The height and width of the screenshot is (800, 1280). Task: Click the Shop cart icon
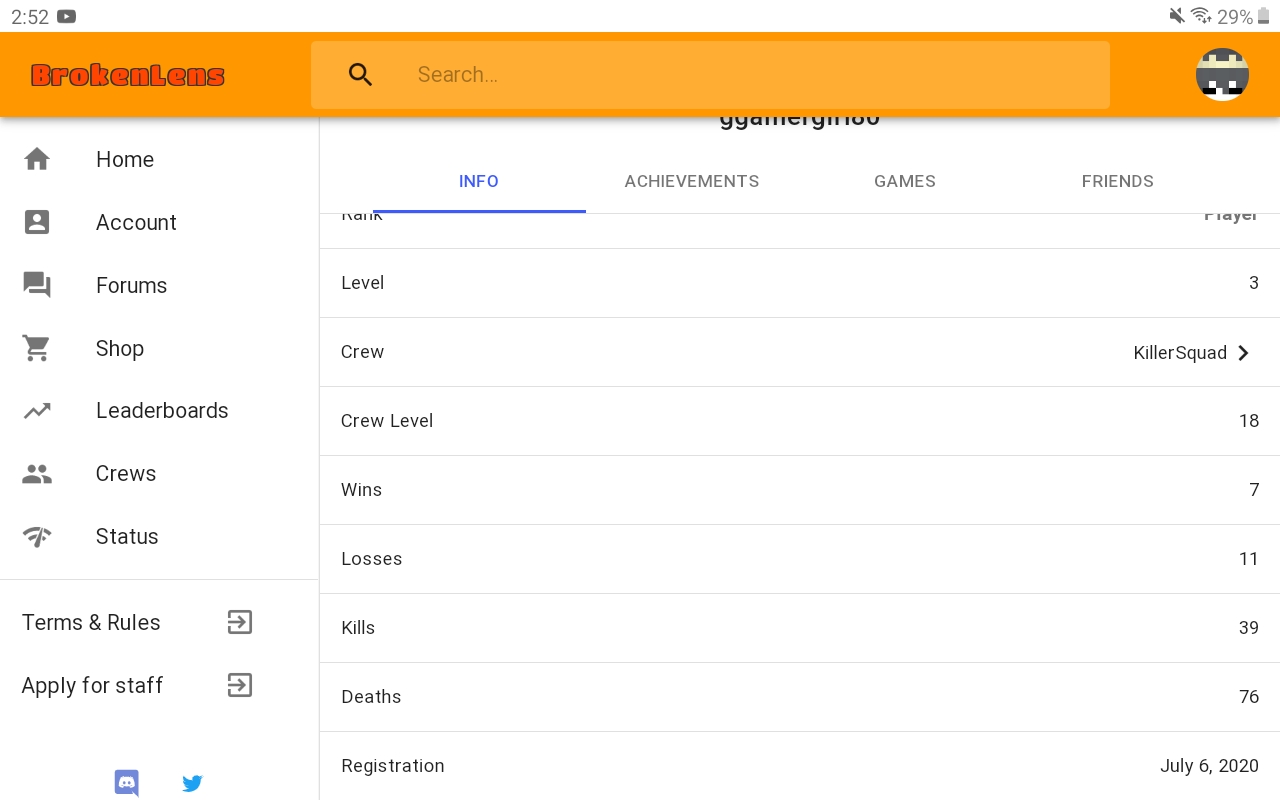pos(37,348)
